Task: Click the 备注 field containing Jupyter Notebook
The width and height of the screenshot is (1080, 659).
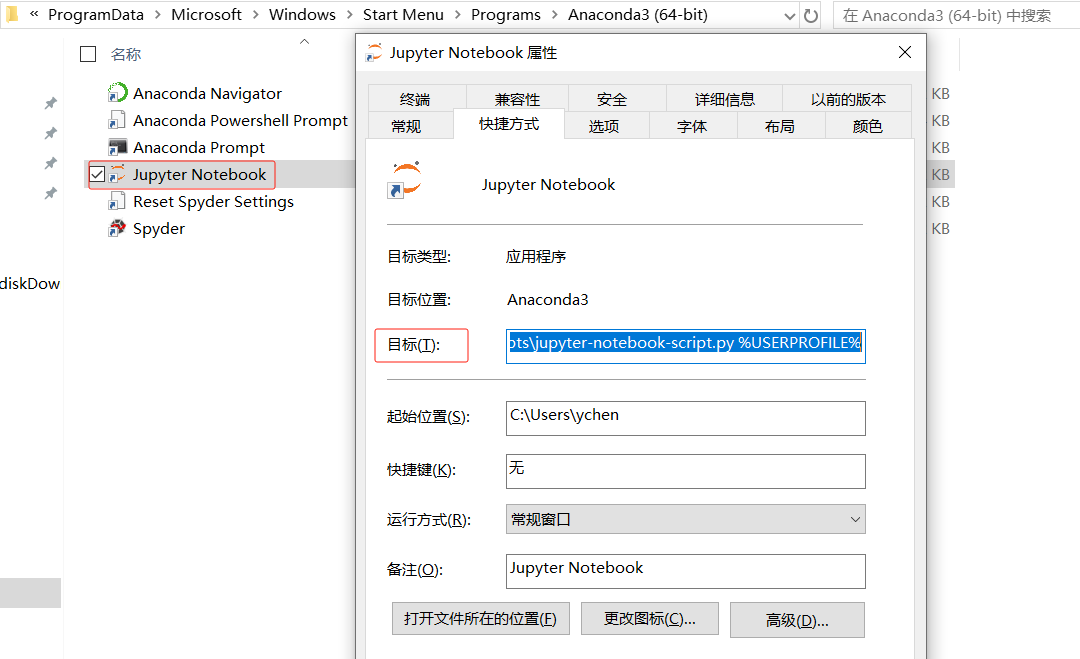Action: click(685, 571)
